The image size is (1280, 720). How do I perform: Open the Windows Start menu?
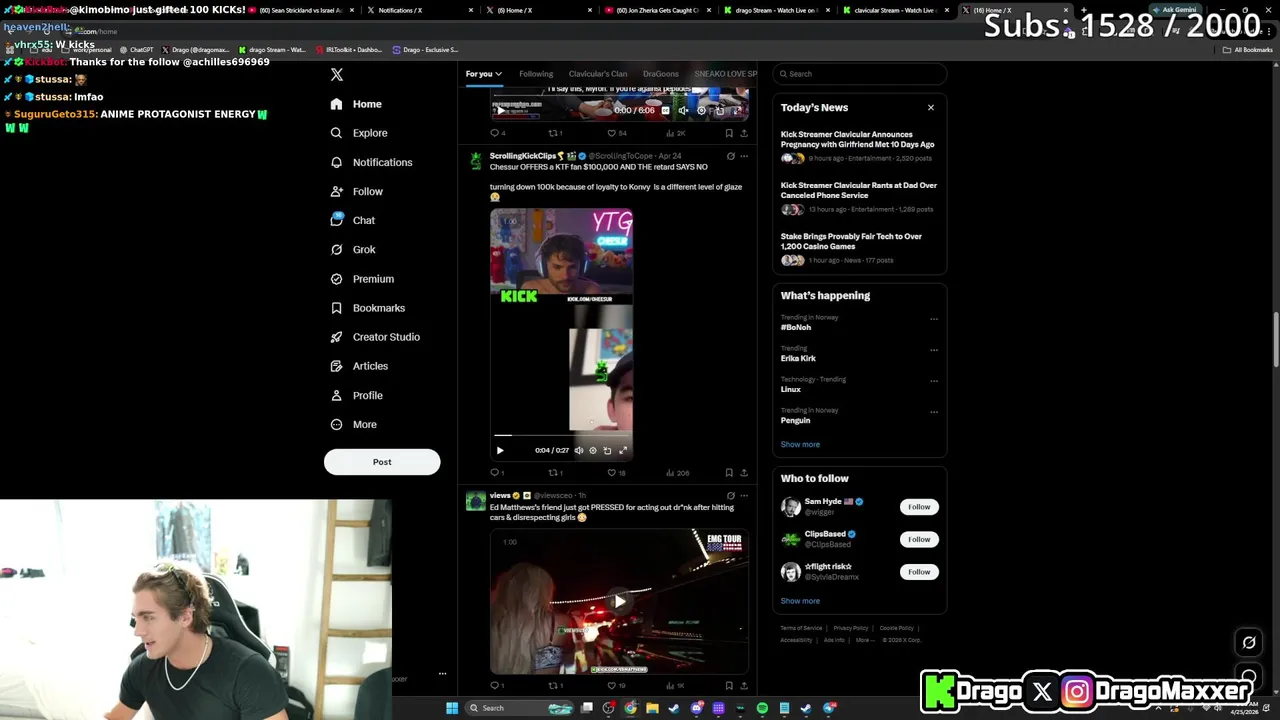452,708
